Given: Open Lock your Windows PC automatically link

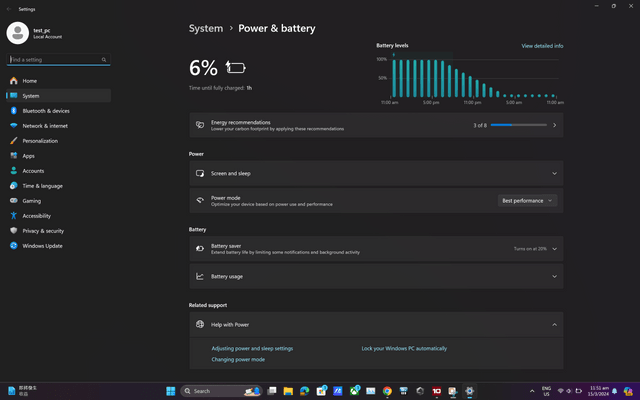Looking at the screenshot, I should point(404,349).
